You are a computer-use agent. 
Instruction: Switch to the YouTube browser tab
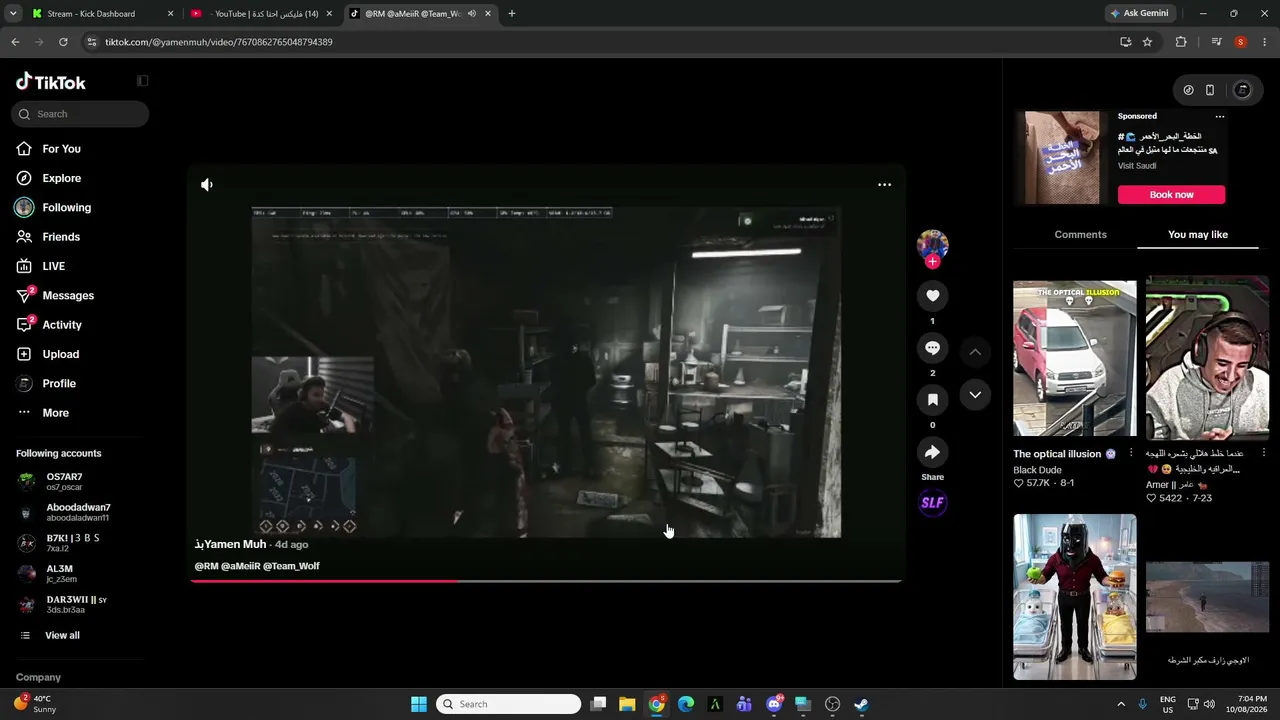pos(262,14)
